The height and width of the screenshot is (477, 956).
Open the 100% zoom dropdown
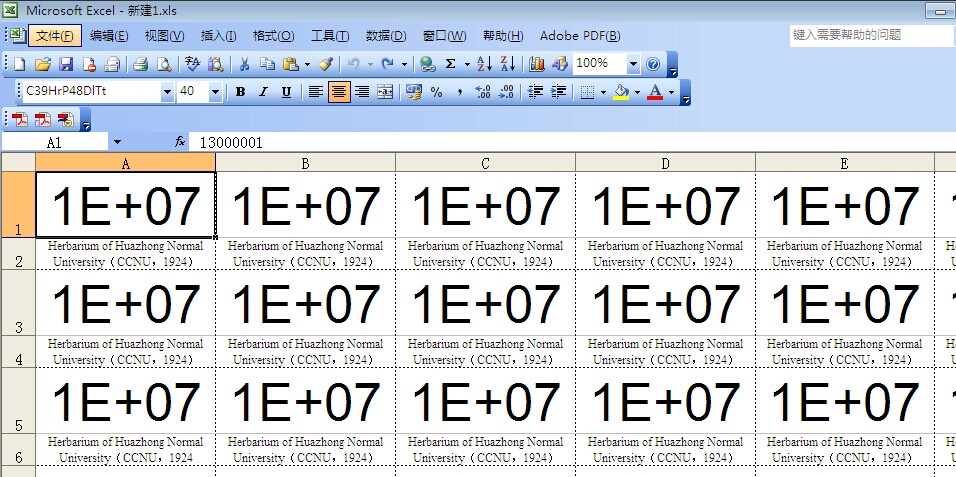pyautogui.click(x=633, y=64)
